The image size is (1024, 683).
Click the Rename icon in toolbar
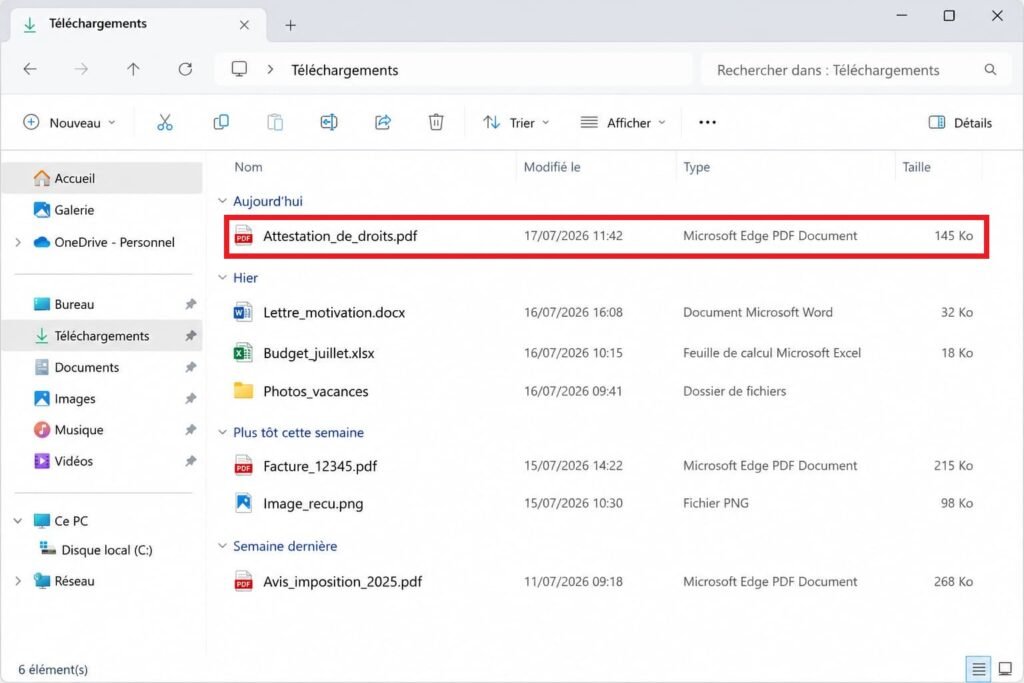pos(328,122)
